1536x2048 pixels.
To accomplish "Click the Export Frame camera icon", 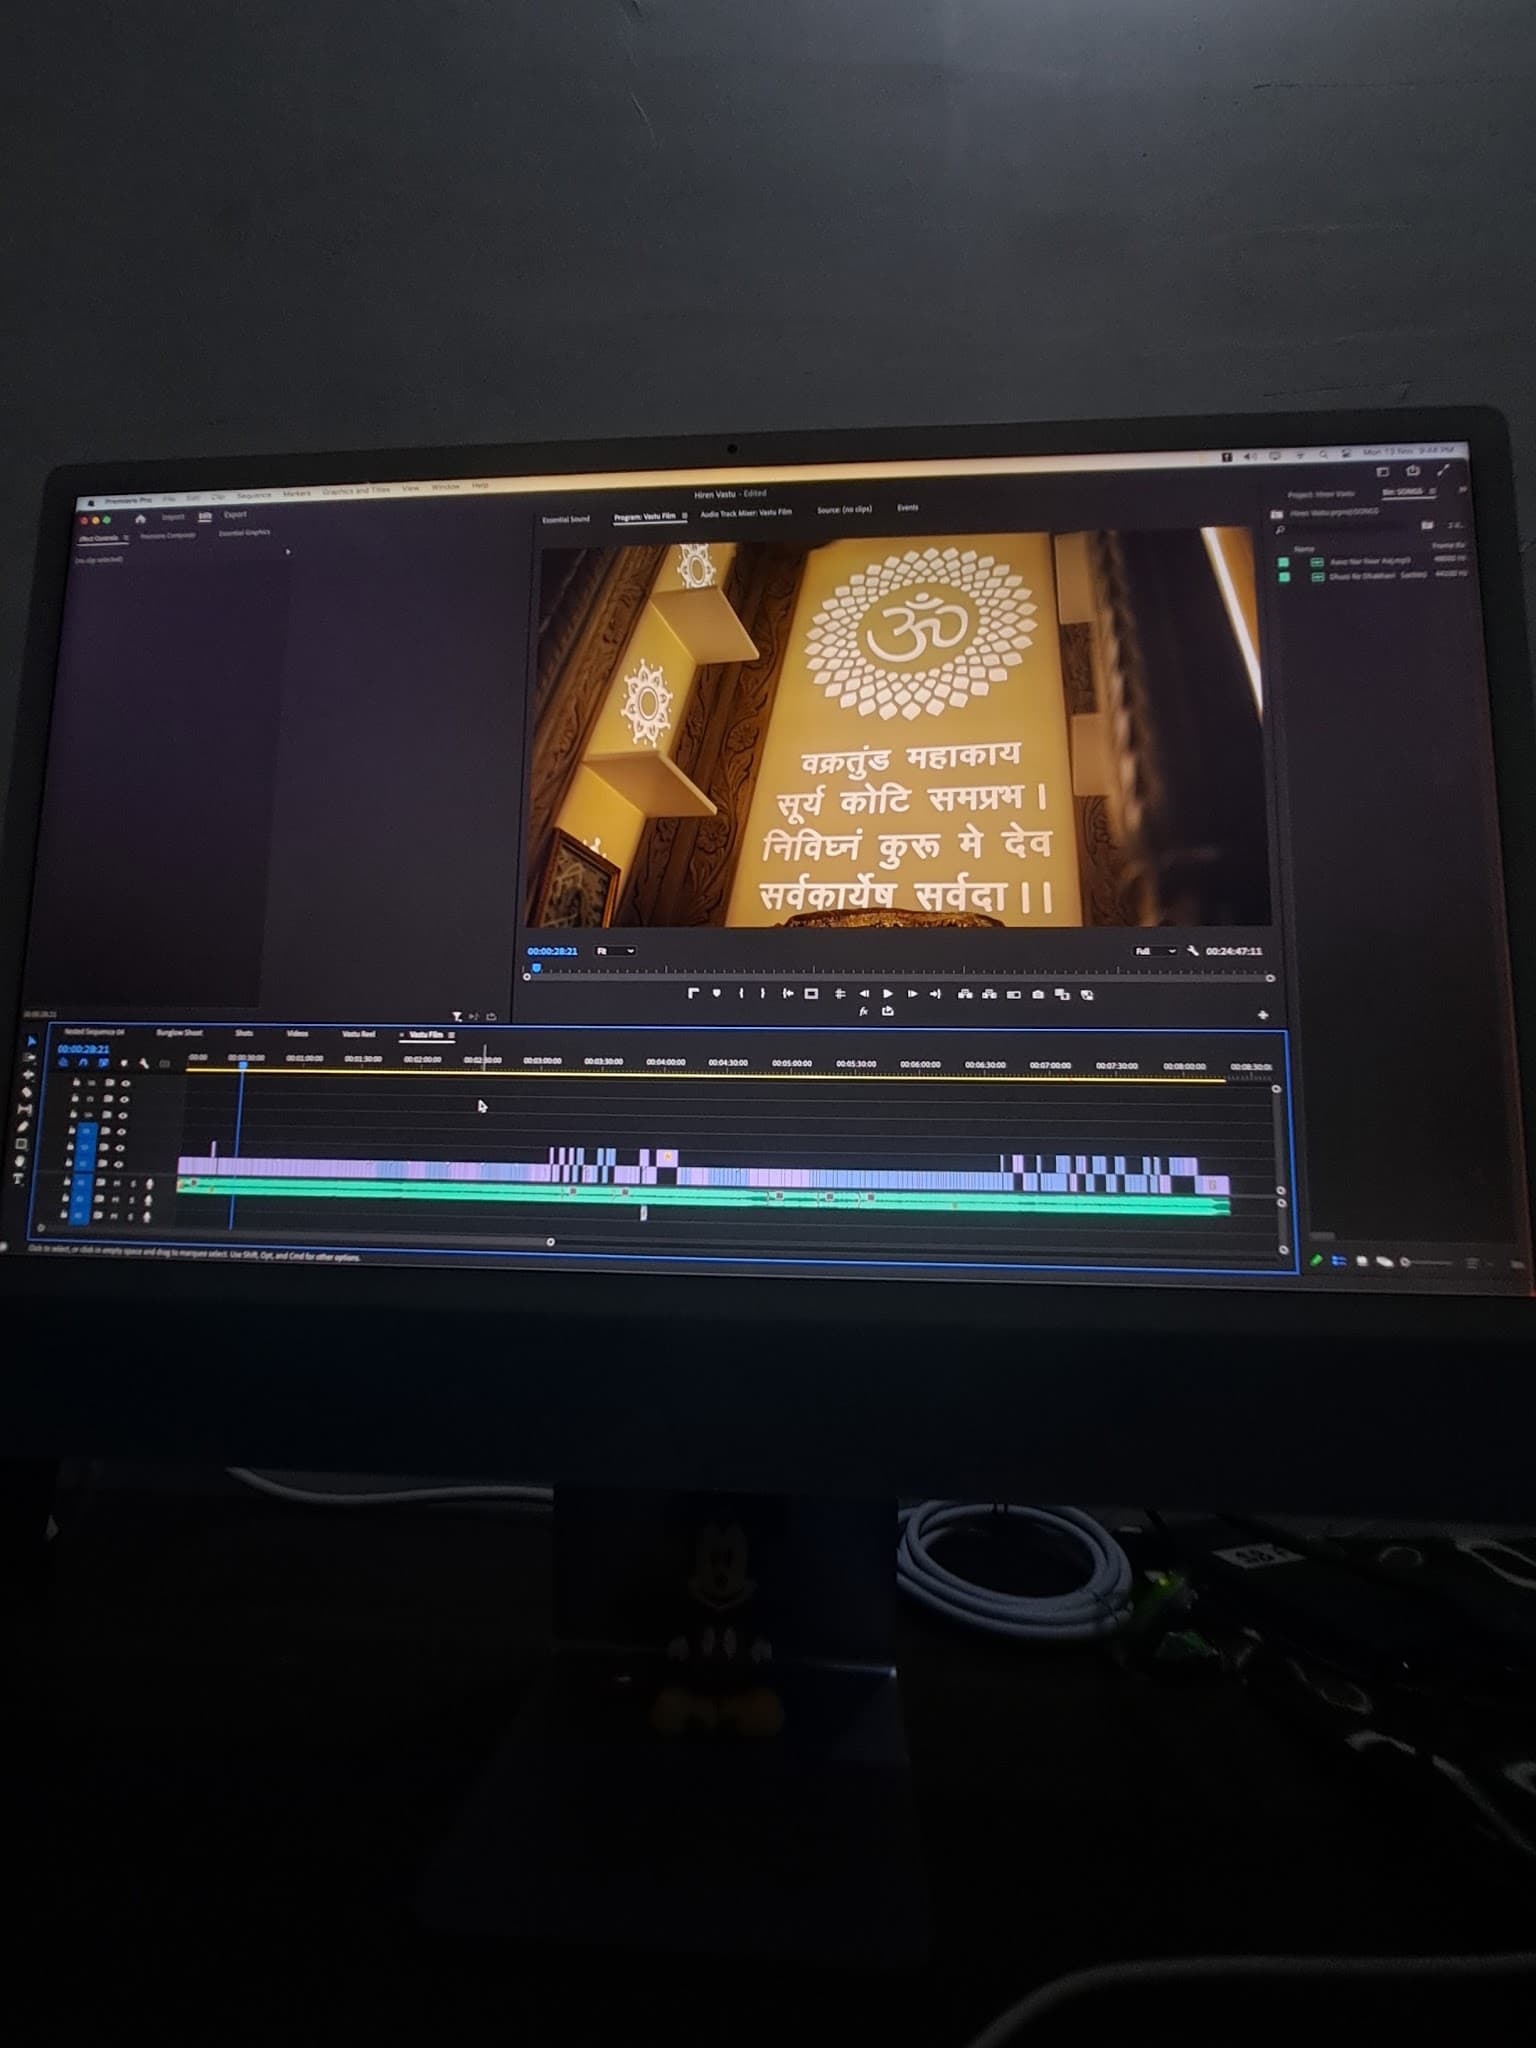I will coord(1038,994).
